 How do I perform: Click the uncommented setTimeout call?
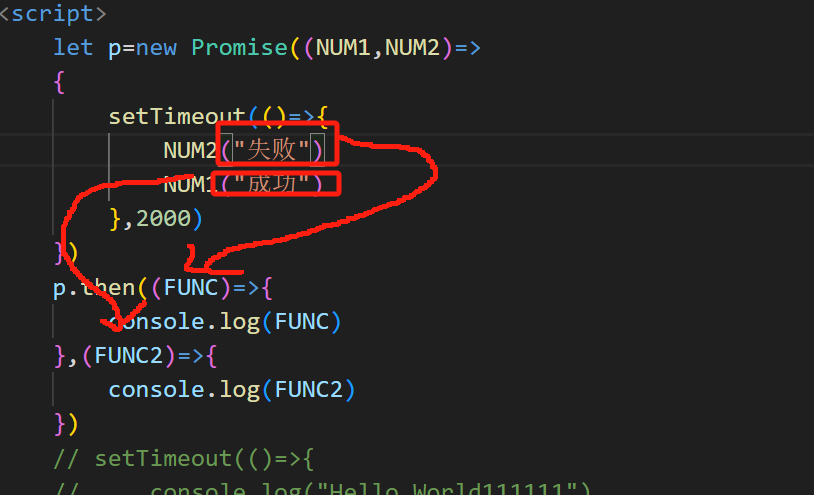(x=177, y=116)
